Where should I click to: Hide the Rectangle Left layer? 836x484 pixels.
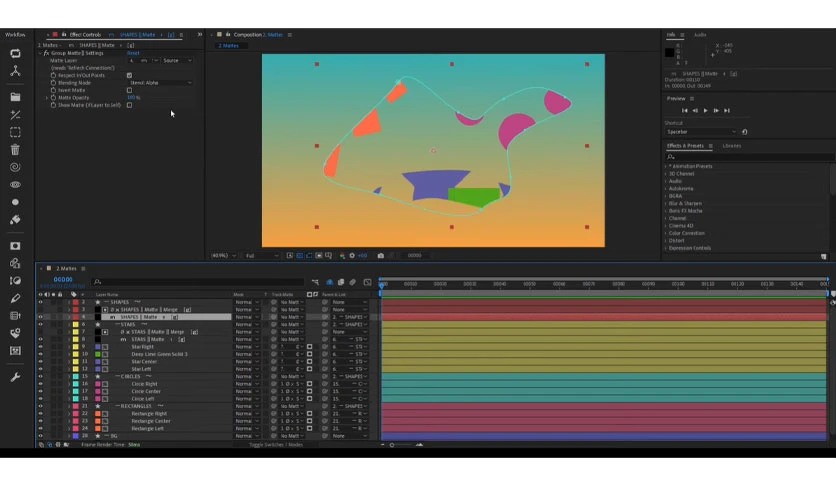[41, 429]
